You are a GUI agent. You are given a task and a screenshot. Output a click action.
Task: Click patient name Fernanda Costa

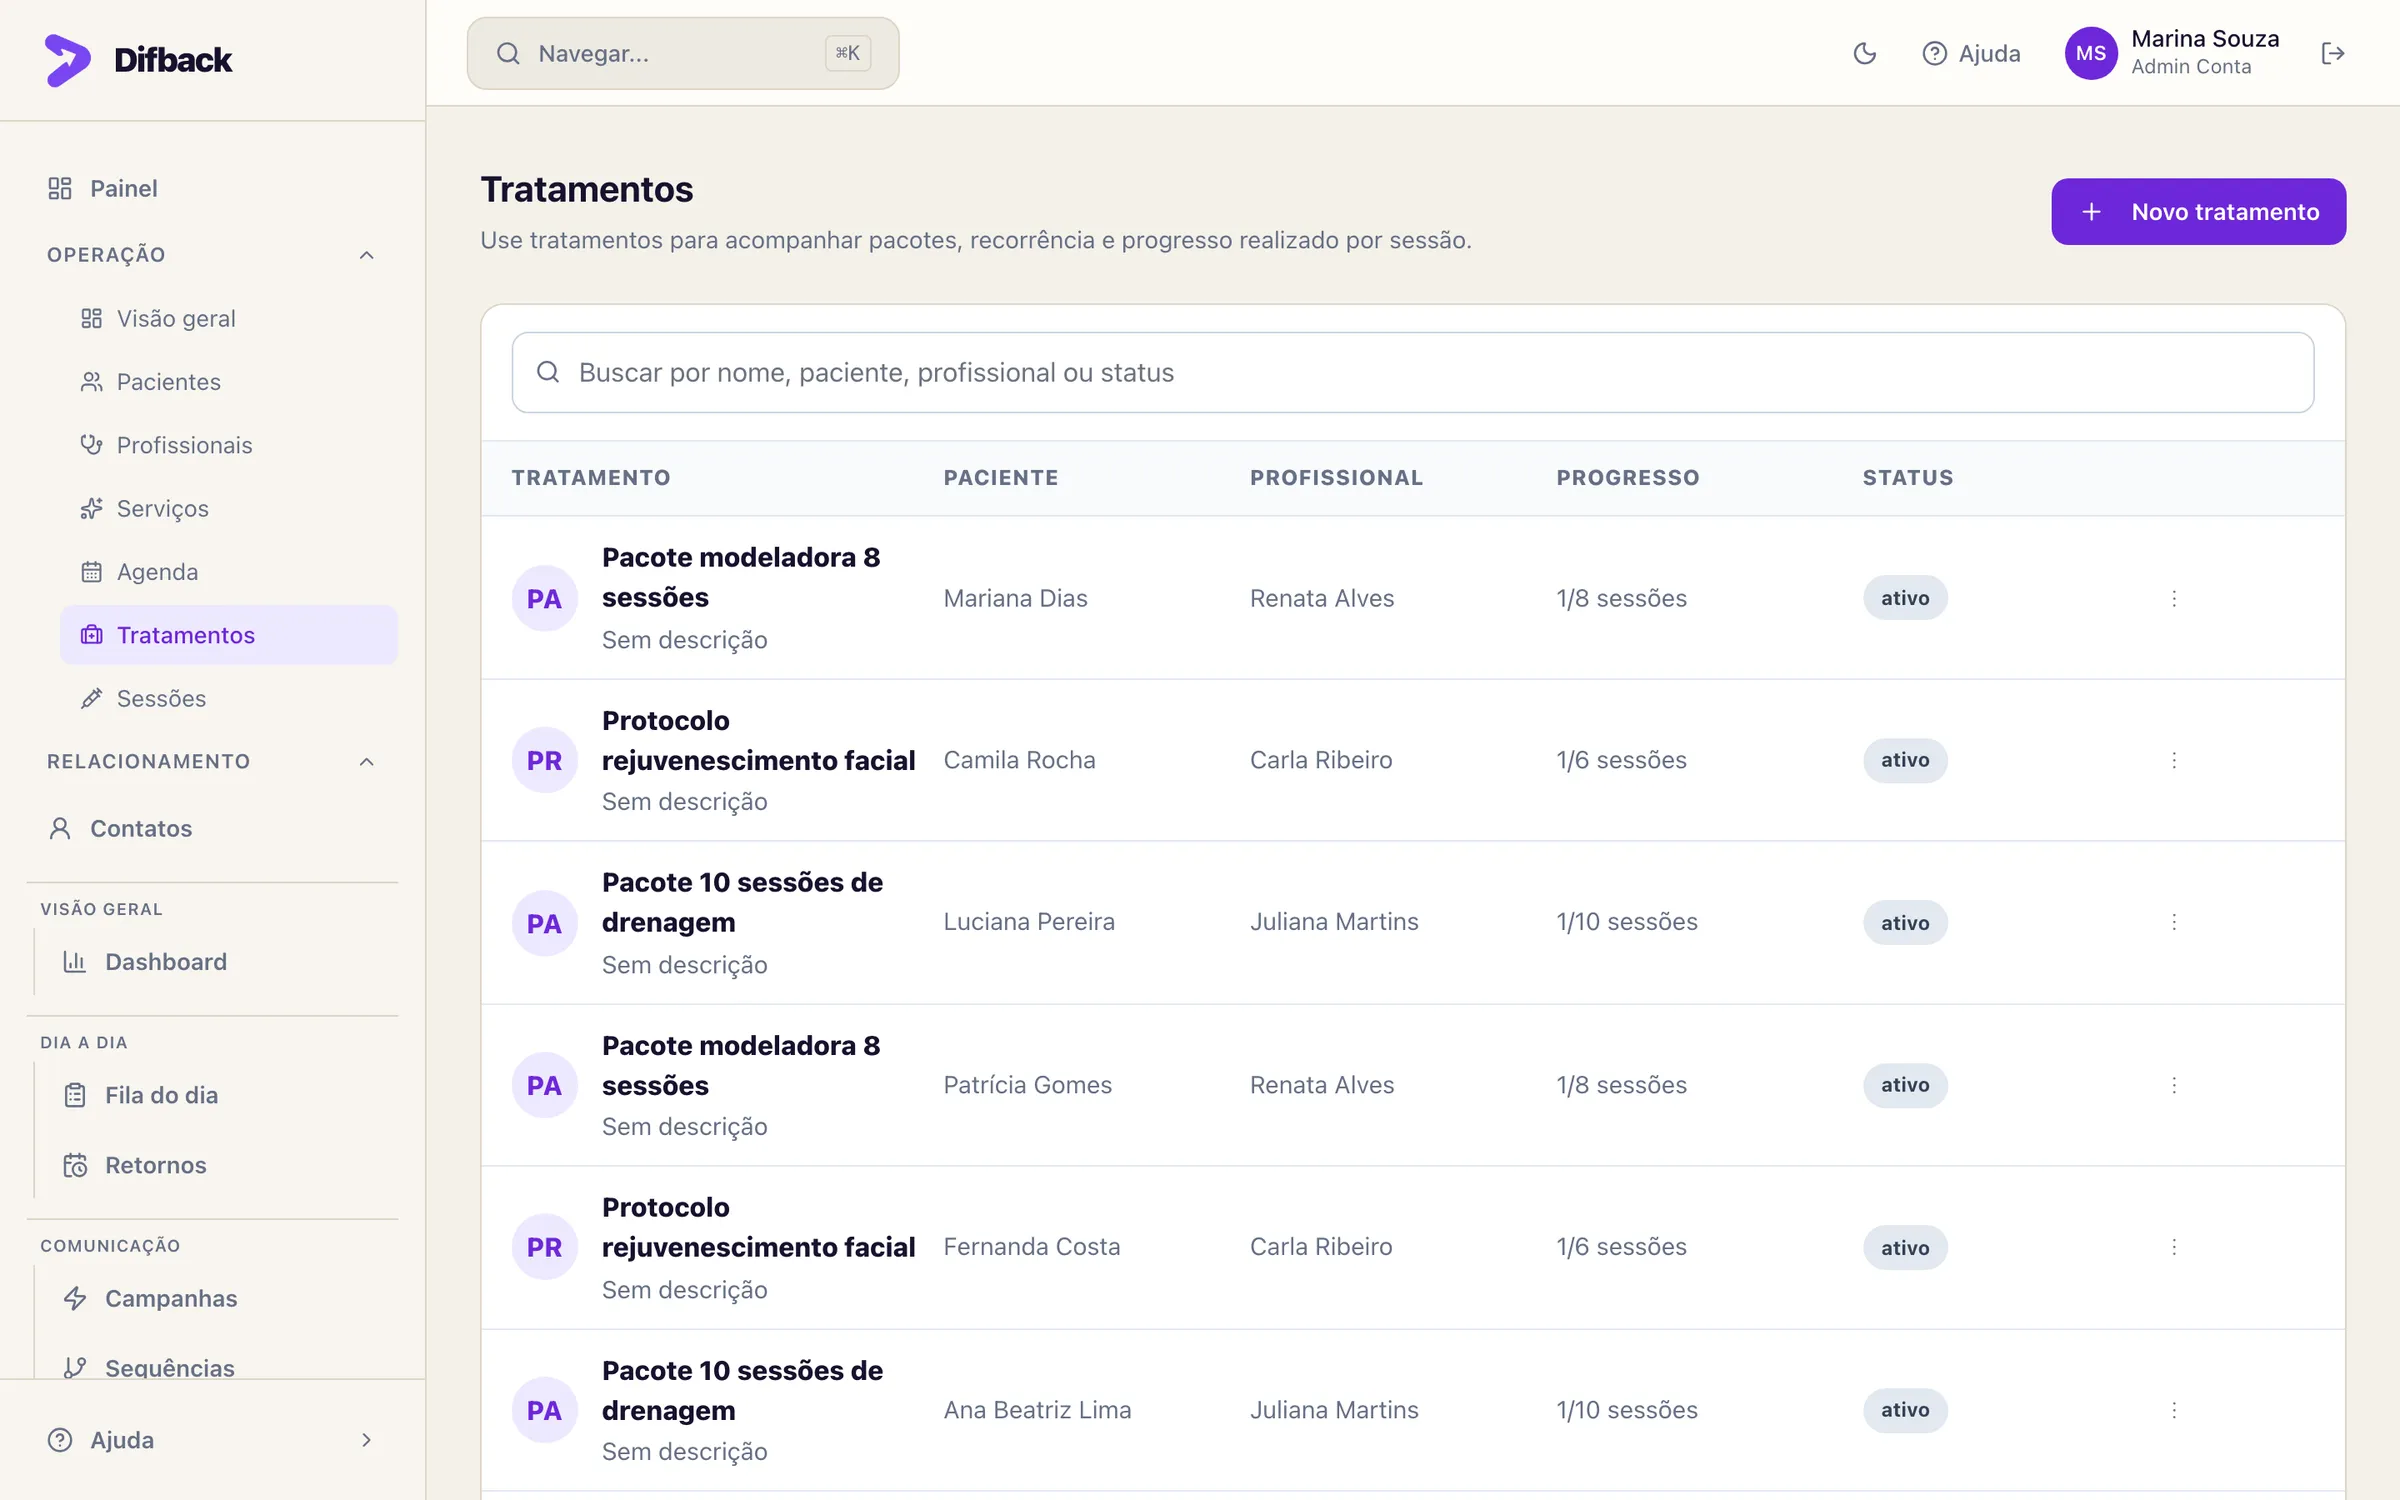pyautogui.click(x=1031, y=1247)
